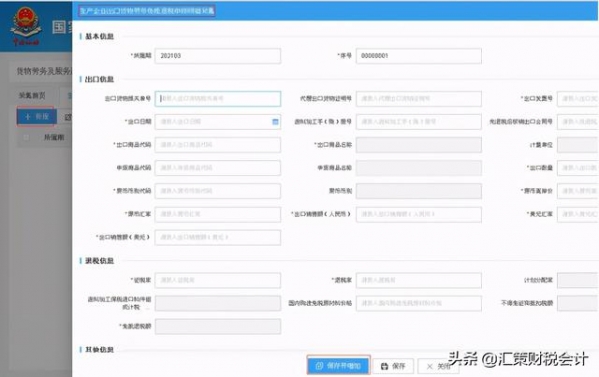Viewport: 599px width, 377px height.
Task: Click the 出口销售额(人民币) input field
Action: [419, 214]
